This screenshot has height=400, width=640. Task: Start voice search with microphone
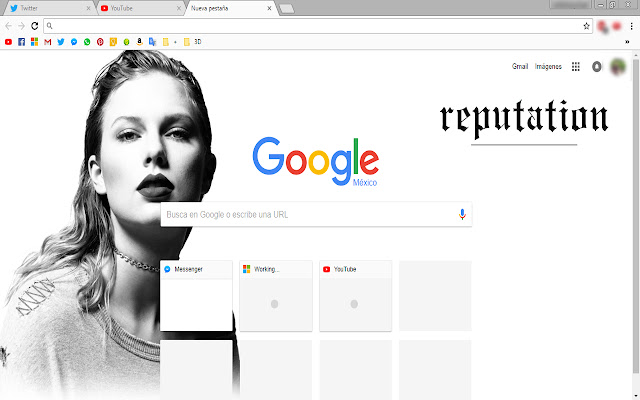pyautogui.click(x=462, y=214)
